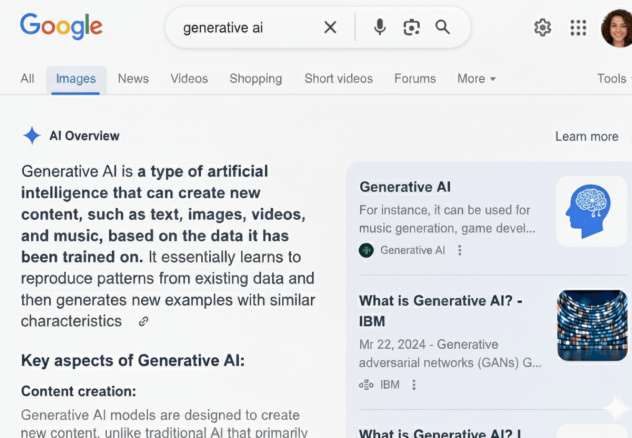Click the Learn more link
The image size is (632, 438).
(586, 137)
